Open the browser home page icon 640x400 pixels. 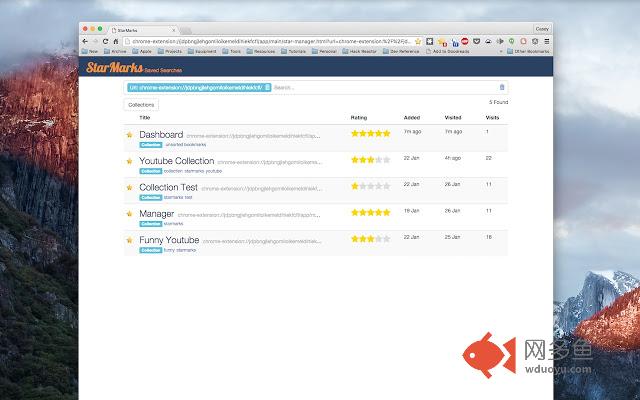click(x=116, y=41)
